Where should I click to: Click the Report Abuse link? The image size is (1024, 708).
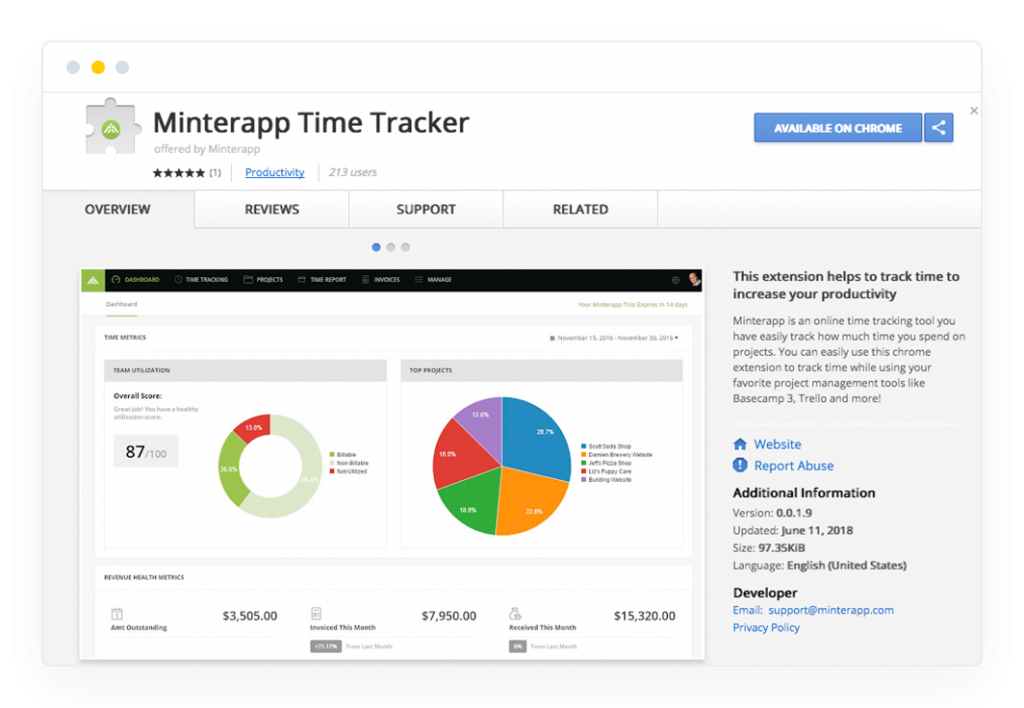793,466
